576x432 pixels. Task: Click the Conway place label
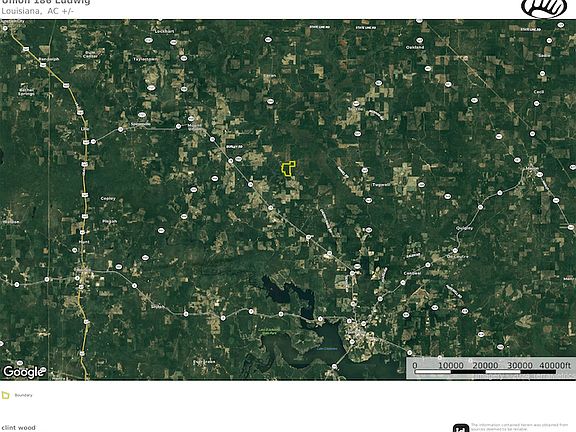pyautogui.click(x=412, y=273)
